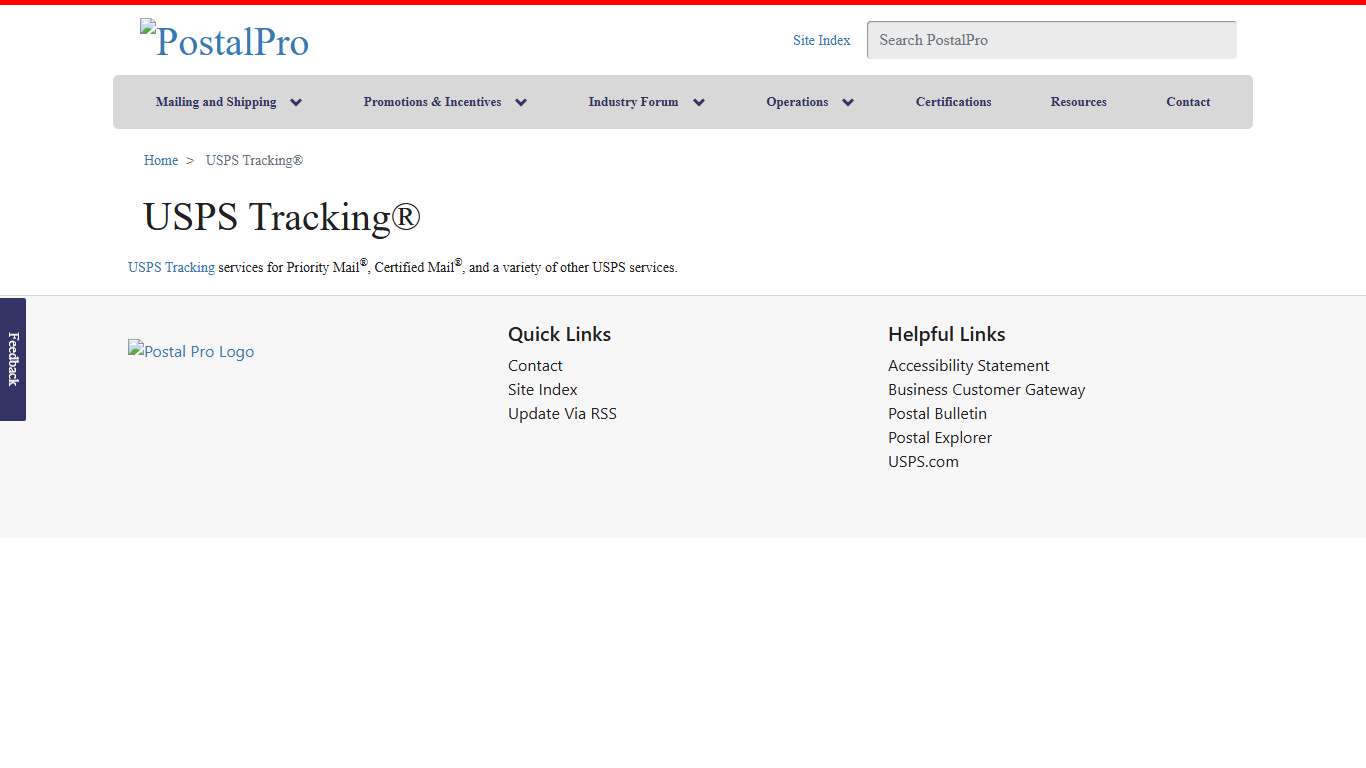1366x768 pixels.
Task: Open USPS.com from Helpful Links
Action: pyautogui.click(x=923, y=461)
